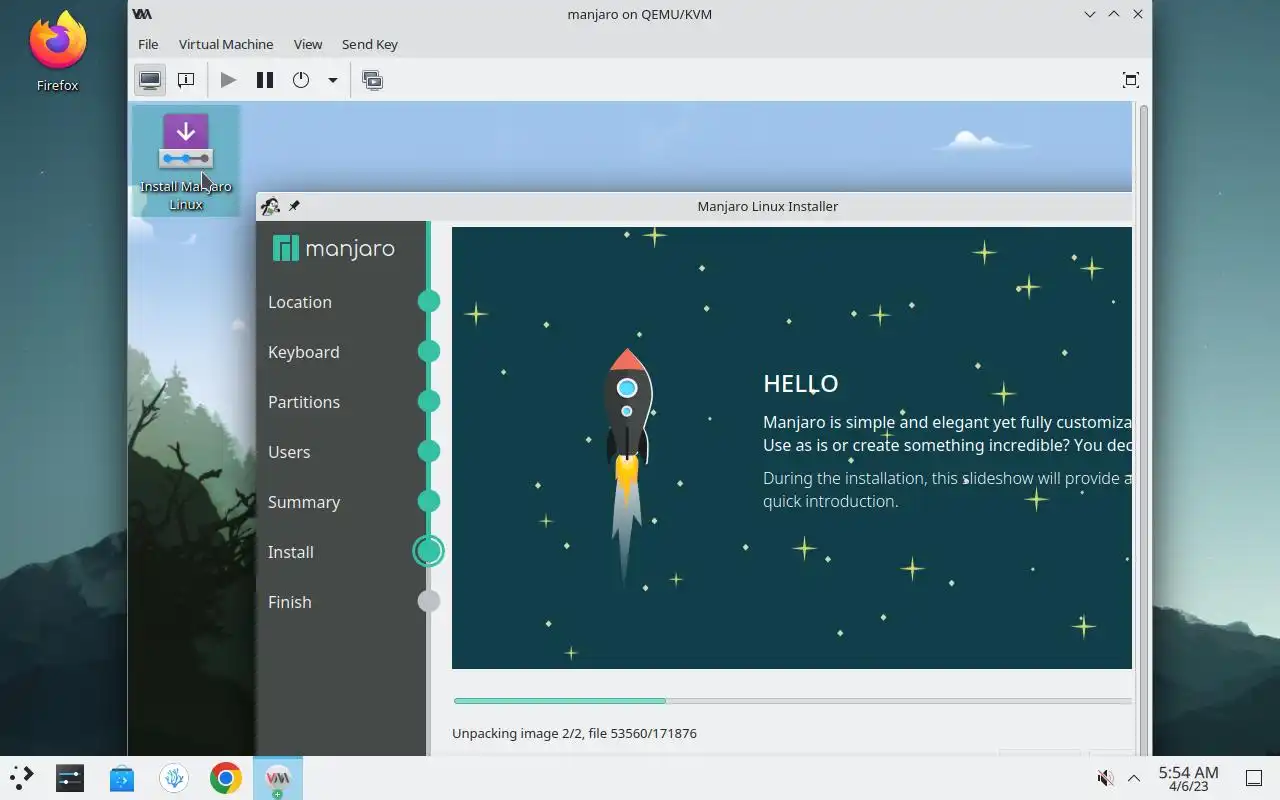Open the Send Key menu
Viewport: 1280px width, 800px height.
(370, 44)
